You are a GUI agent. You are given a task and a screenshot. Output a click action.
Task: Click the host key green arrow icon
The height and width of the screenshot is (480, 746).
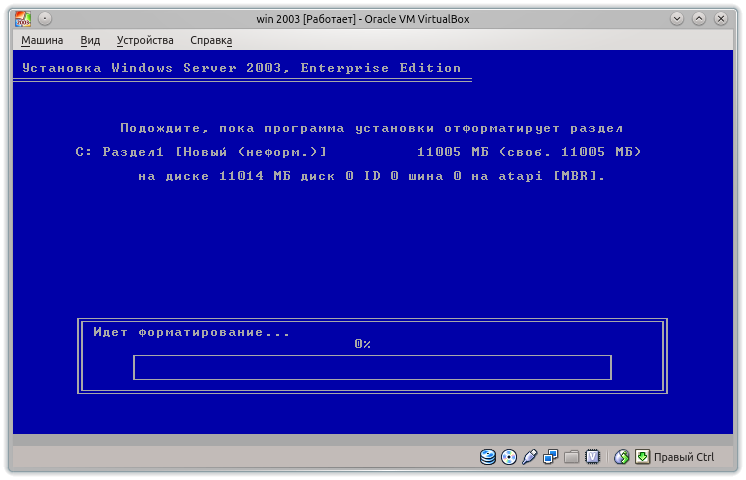click(642, 457)
